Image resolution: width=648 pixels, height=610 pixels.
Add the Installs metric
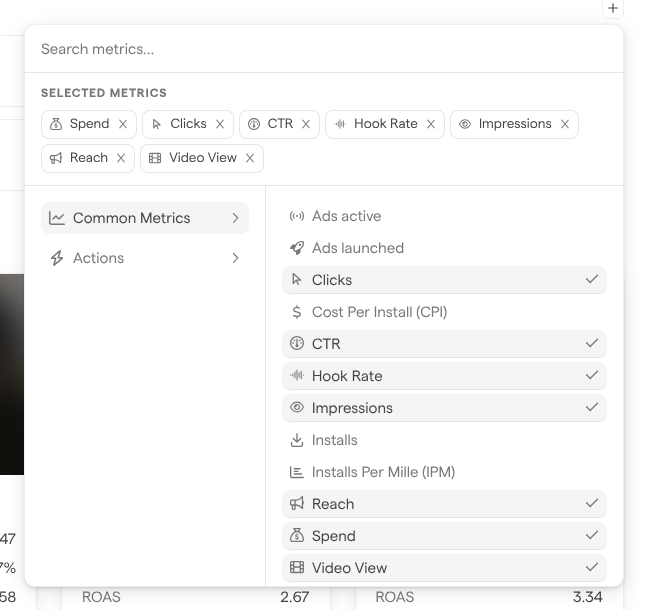[x=444, y=440]
